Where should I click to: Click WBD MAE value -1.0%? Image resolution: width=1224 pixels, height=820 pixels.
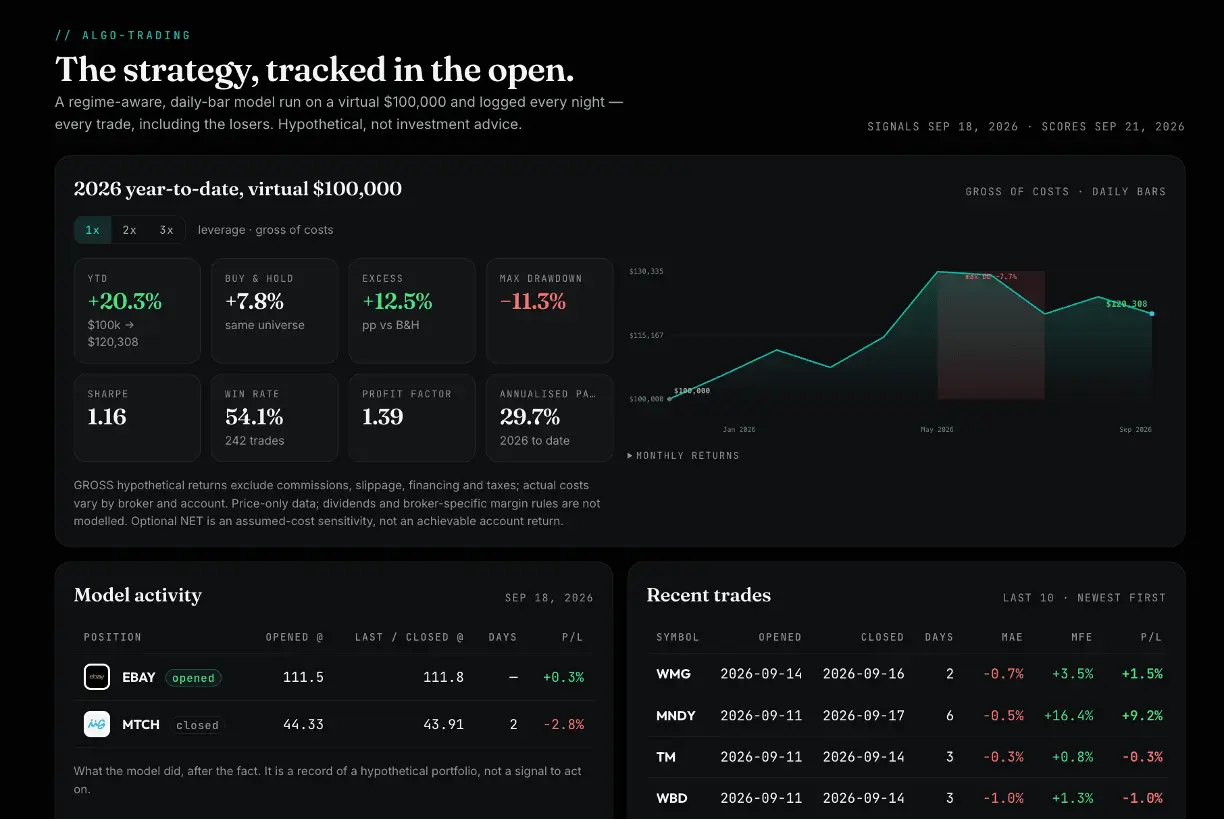(x=1003, y=798)
